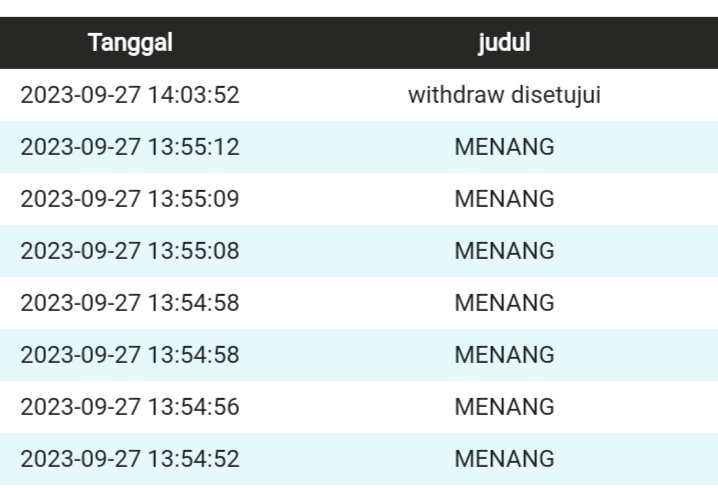Click the judul column header
The image size is (718, 488).
(504, 43)
